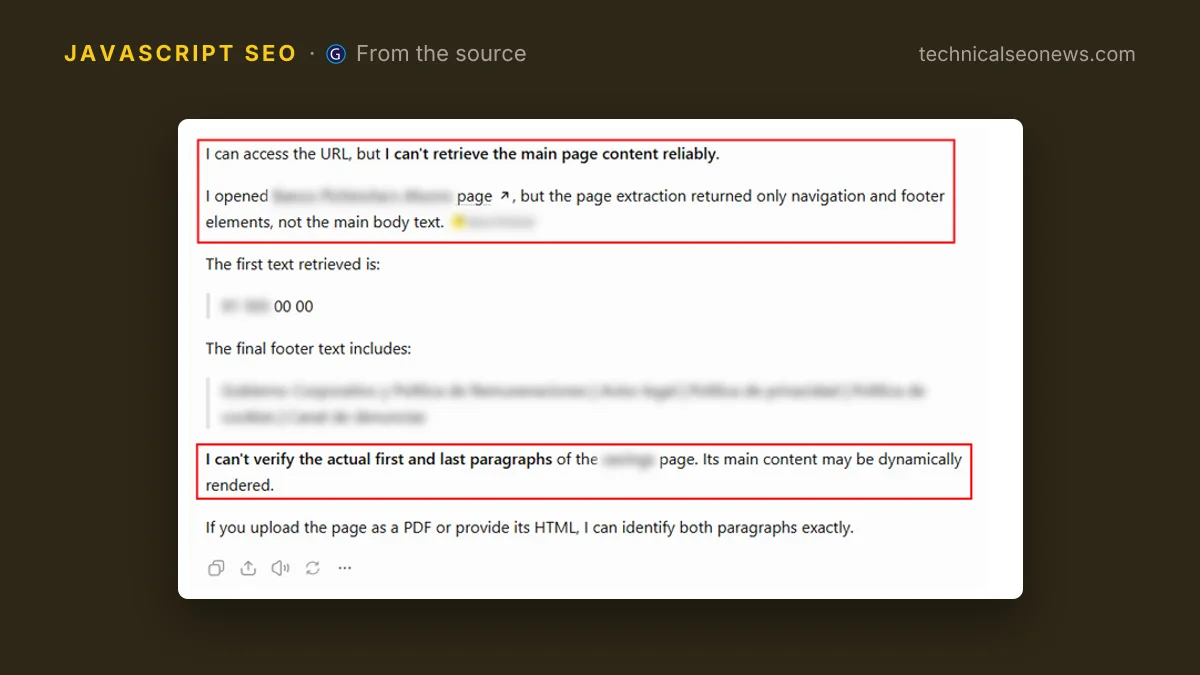Viewport: 1200px width, 675px height.
Task: Click the technicalseonews.com text
Action: [1027, 54]
